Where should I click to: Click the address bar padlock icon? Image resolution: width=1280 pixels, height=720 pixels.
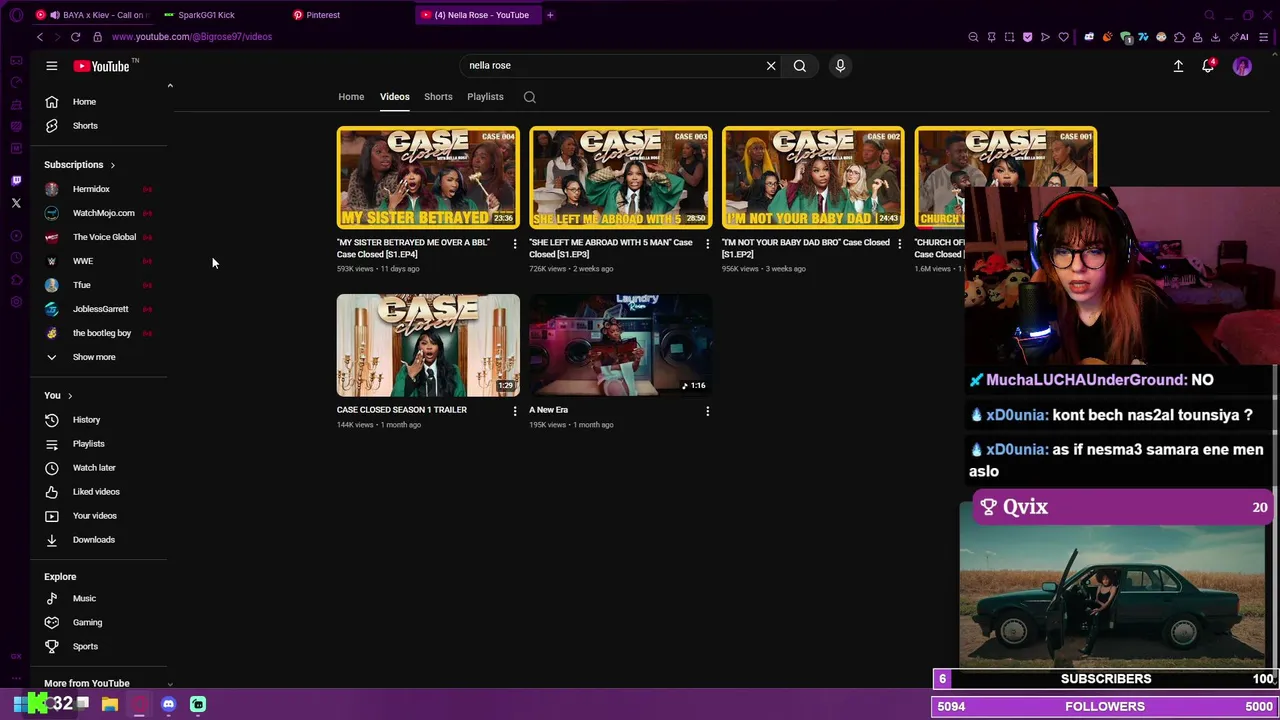coord(97,37)
